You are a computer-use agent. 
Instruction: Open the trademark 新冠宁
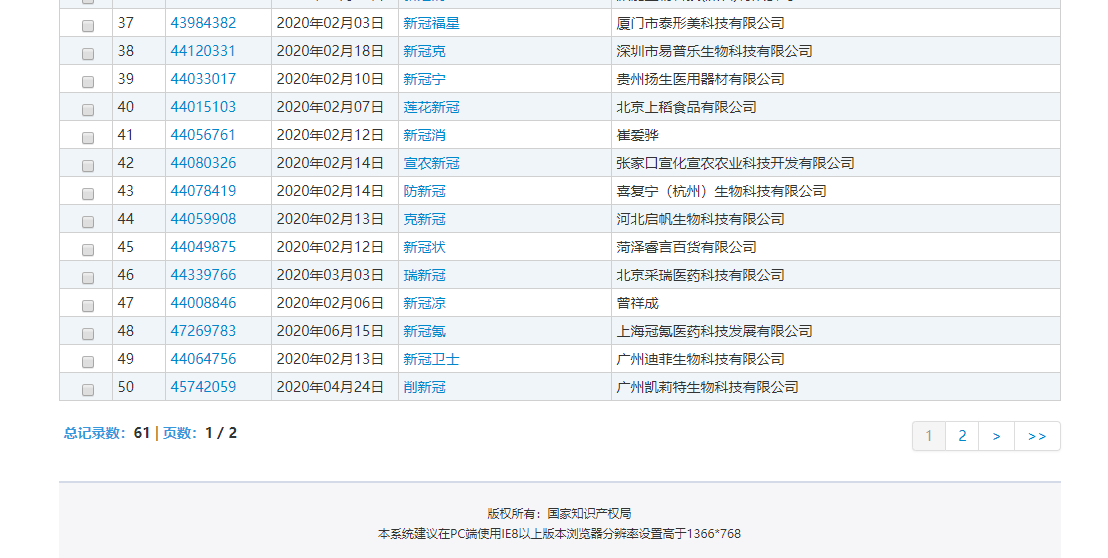(x=424, y=79)
